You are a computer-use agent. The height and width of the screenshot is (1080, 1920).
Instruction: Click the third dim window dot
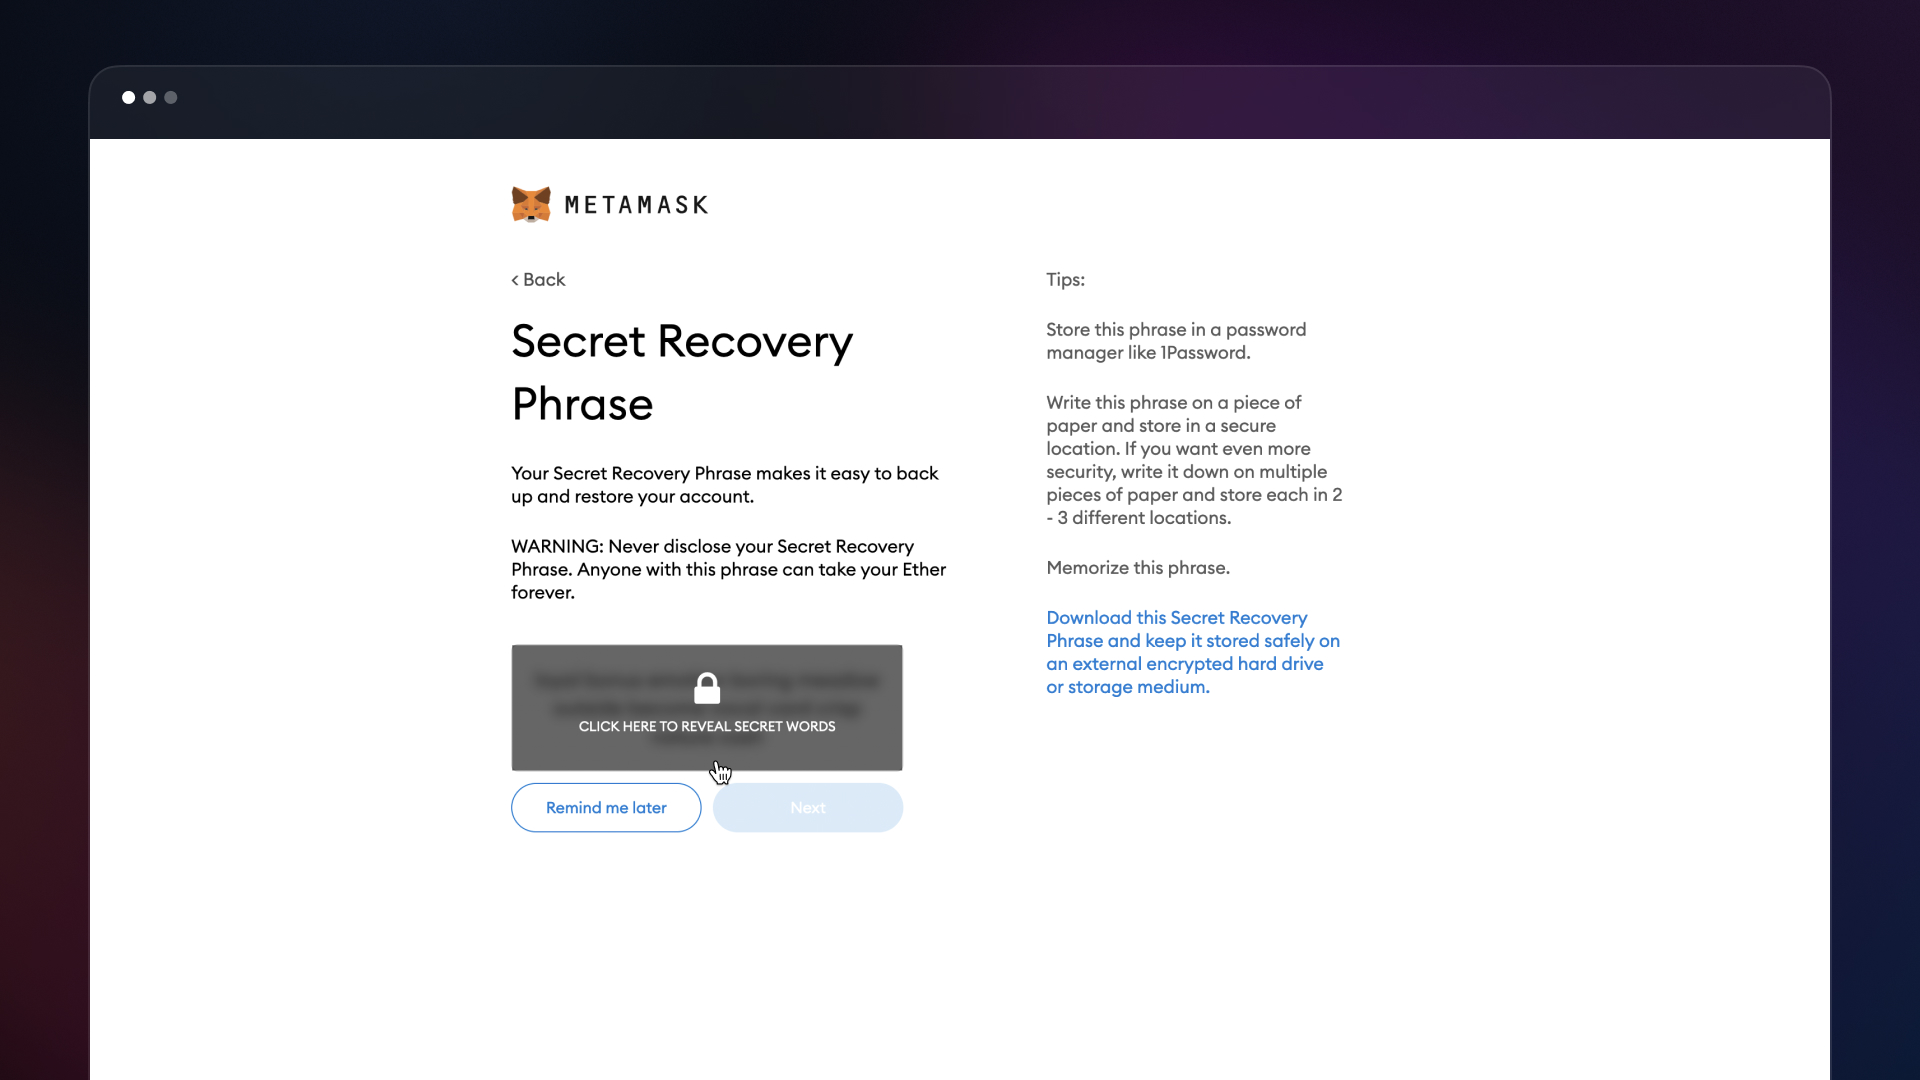[x=171, y=97]
